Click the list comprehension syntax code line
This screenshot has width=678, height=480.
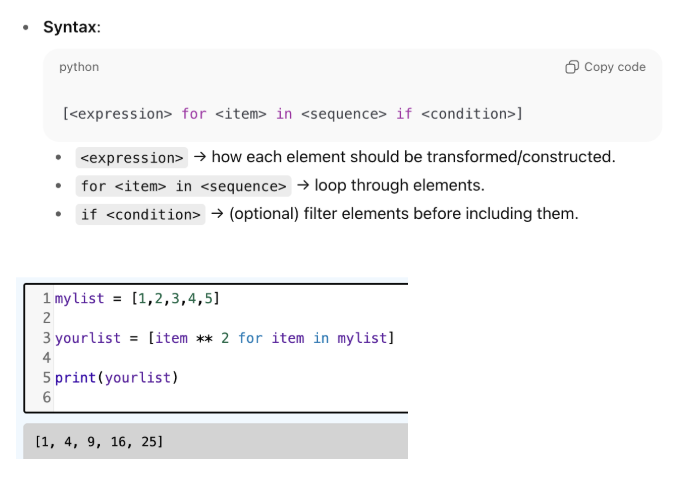[x=292, y=113]
